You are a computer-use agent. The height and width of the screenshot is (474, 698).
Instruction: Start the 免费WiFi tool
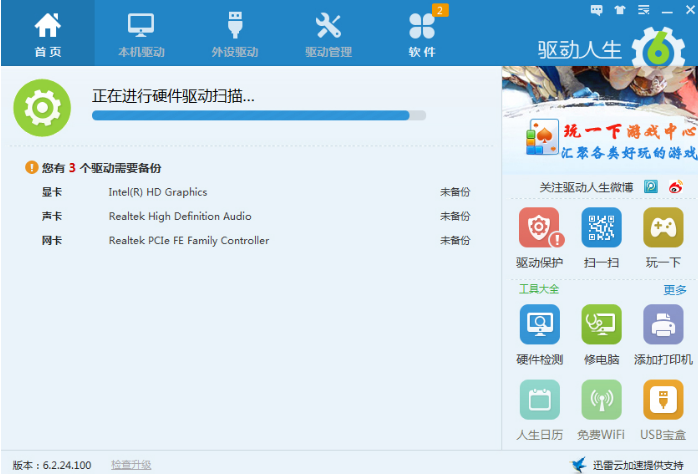(601, 401)
